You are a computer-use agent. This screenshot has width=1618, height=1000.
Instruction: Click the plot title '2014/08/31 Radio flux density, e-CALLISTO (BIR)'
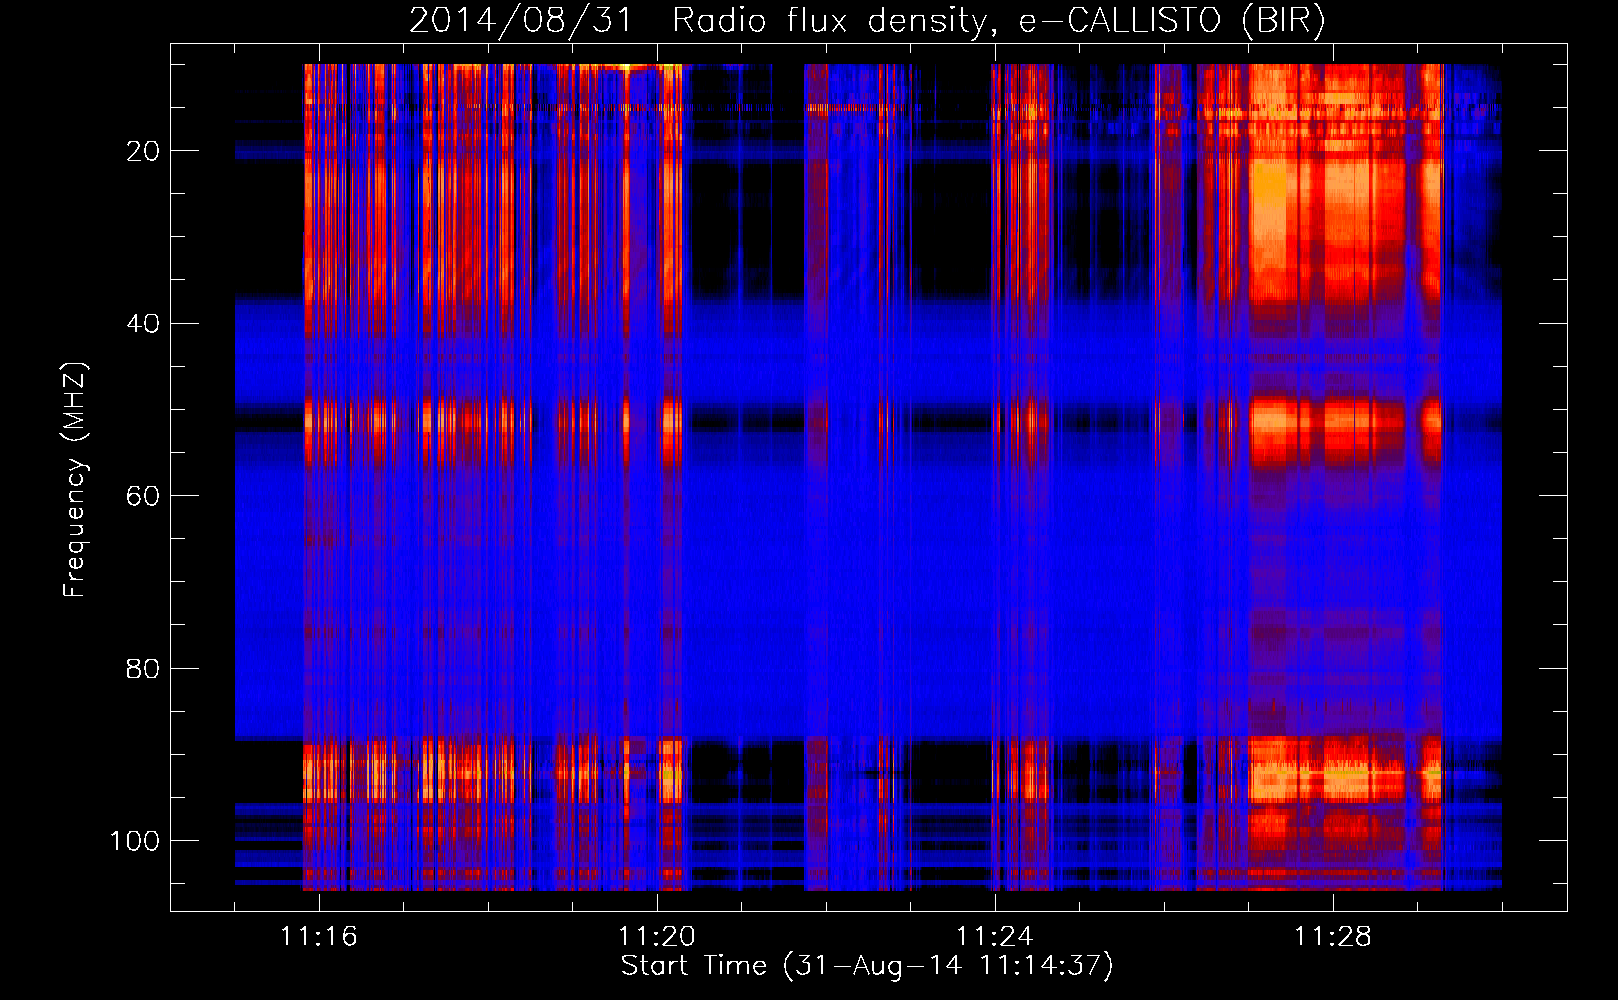coord(867,21)
